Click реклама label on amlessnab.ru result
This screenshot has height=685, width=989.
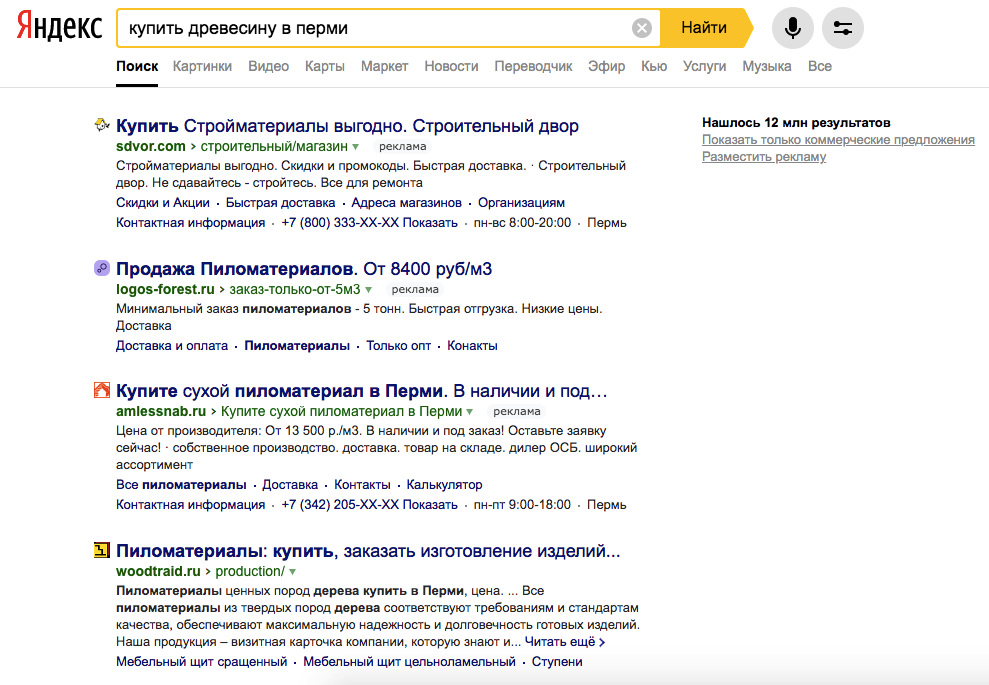coord(517,411)
